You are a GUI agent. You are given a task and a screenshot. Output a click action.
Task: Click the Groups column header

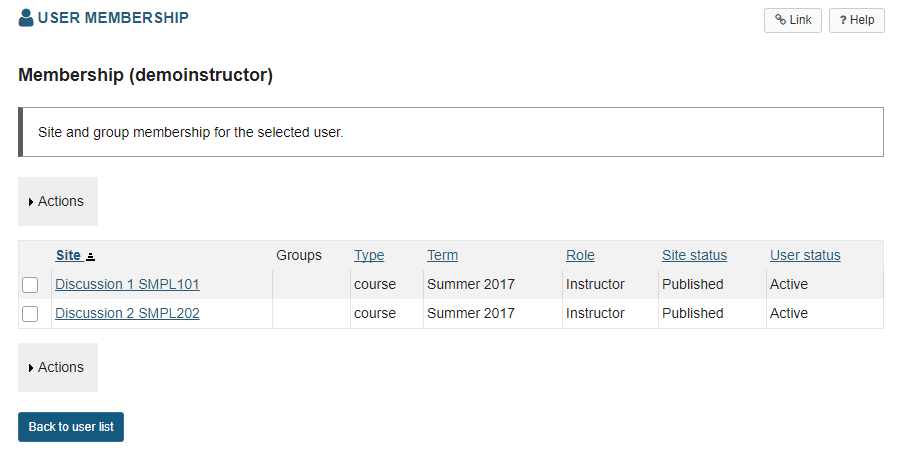[x=299, y=255]
